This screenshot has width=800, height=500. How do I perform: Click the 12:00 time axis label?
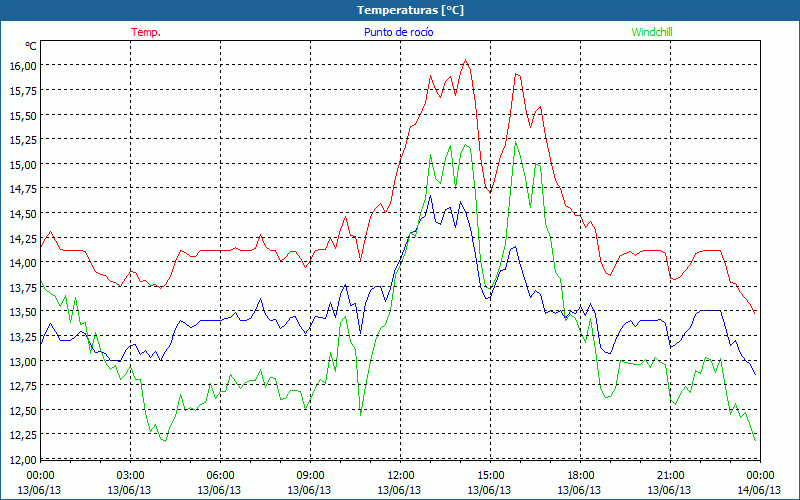[401, 476]
